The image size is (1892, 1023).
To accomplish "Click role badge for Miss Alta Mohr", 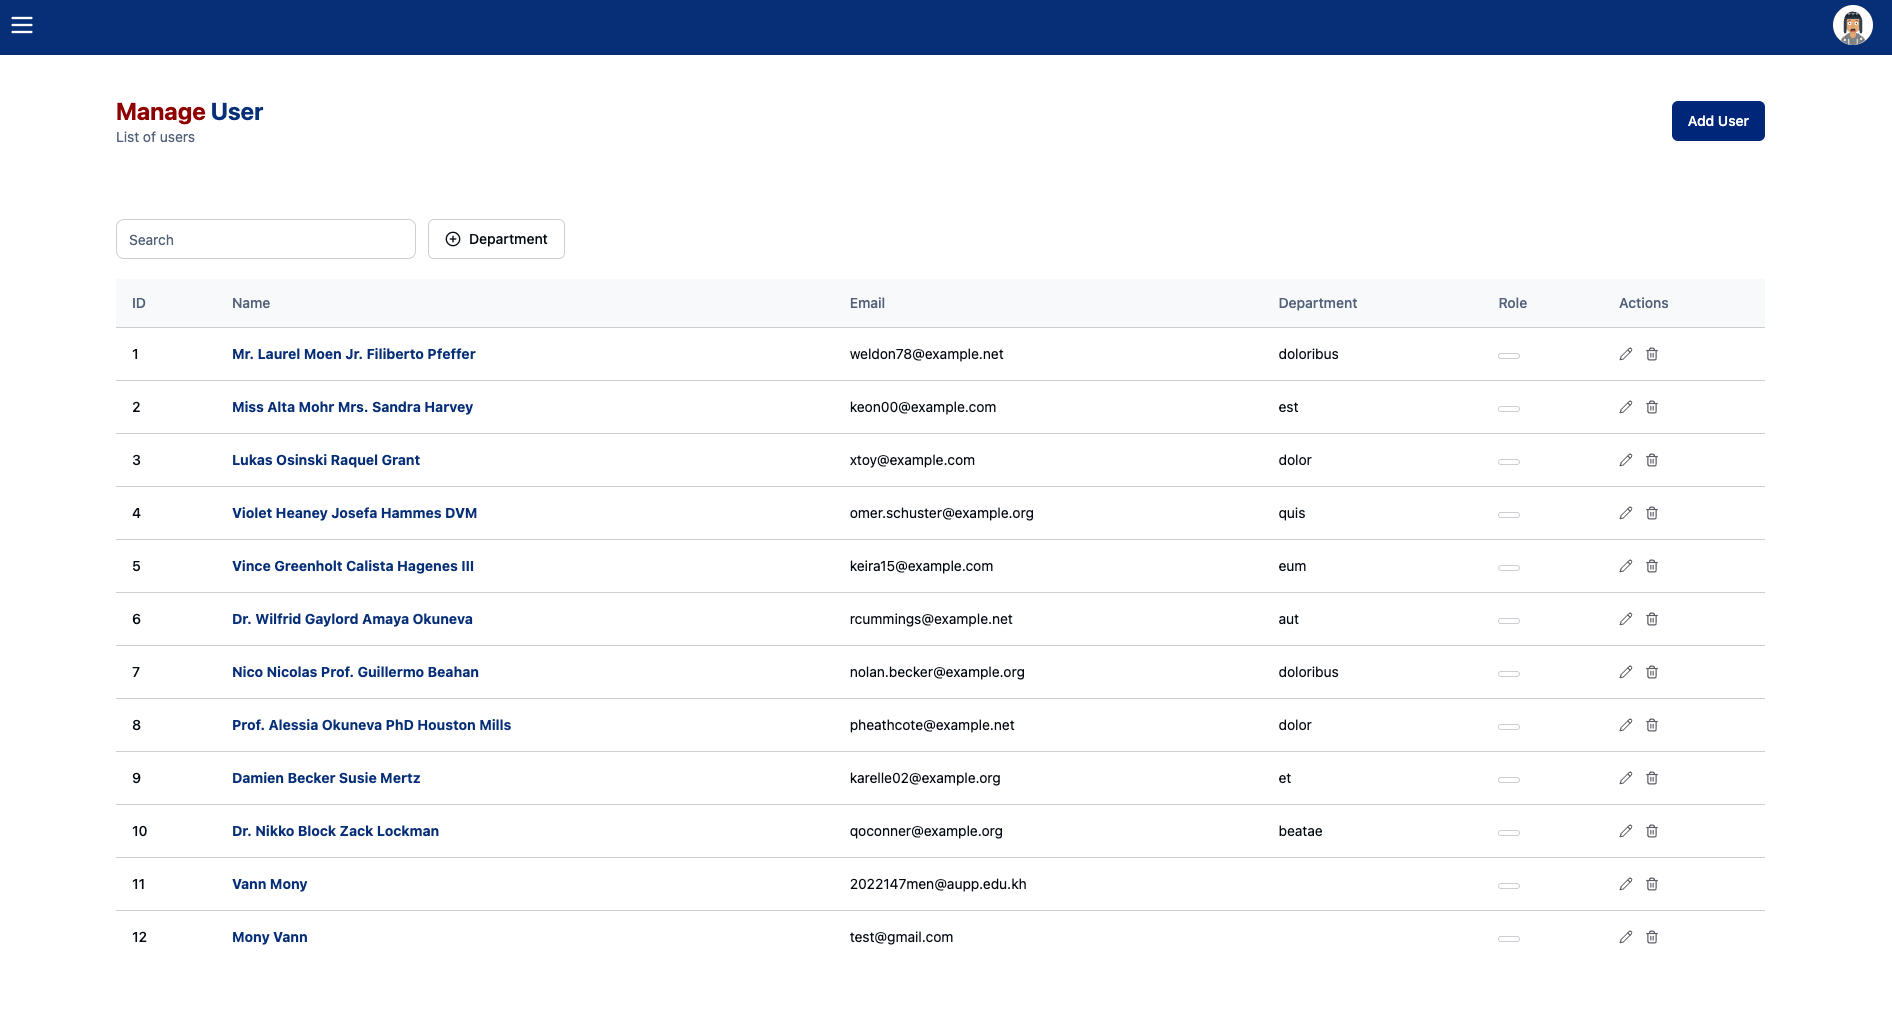I will coord(1508,408).
